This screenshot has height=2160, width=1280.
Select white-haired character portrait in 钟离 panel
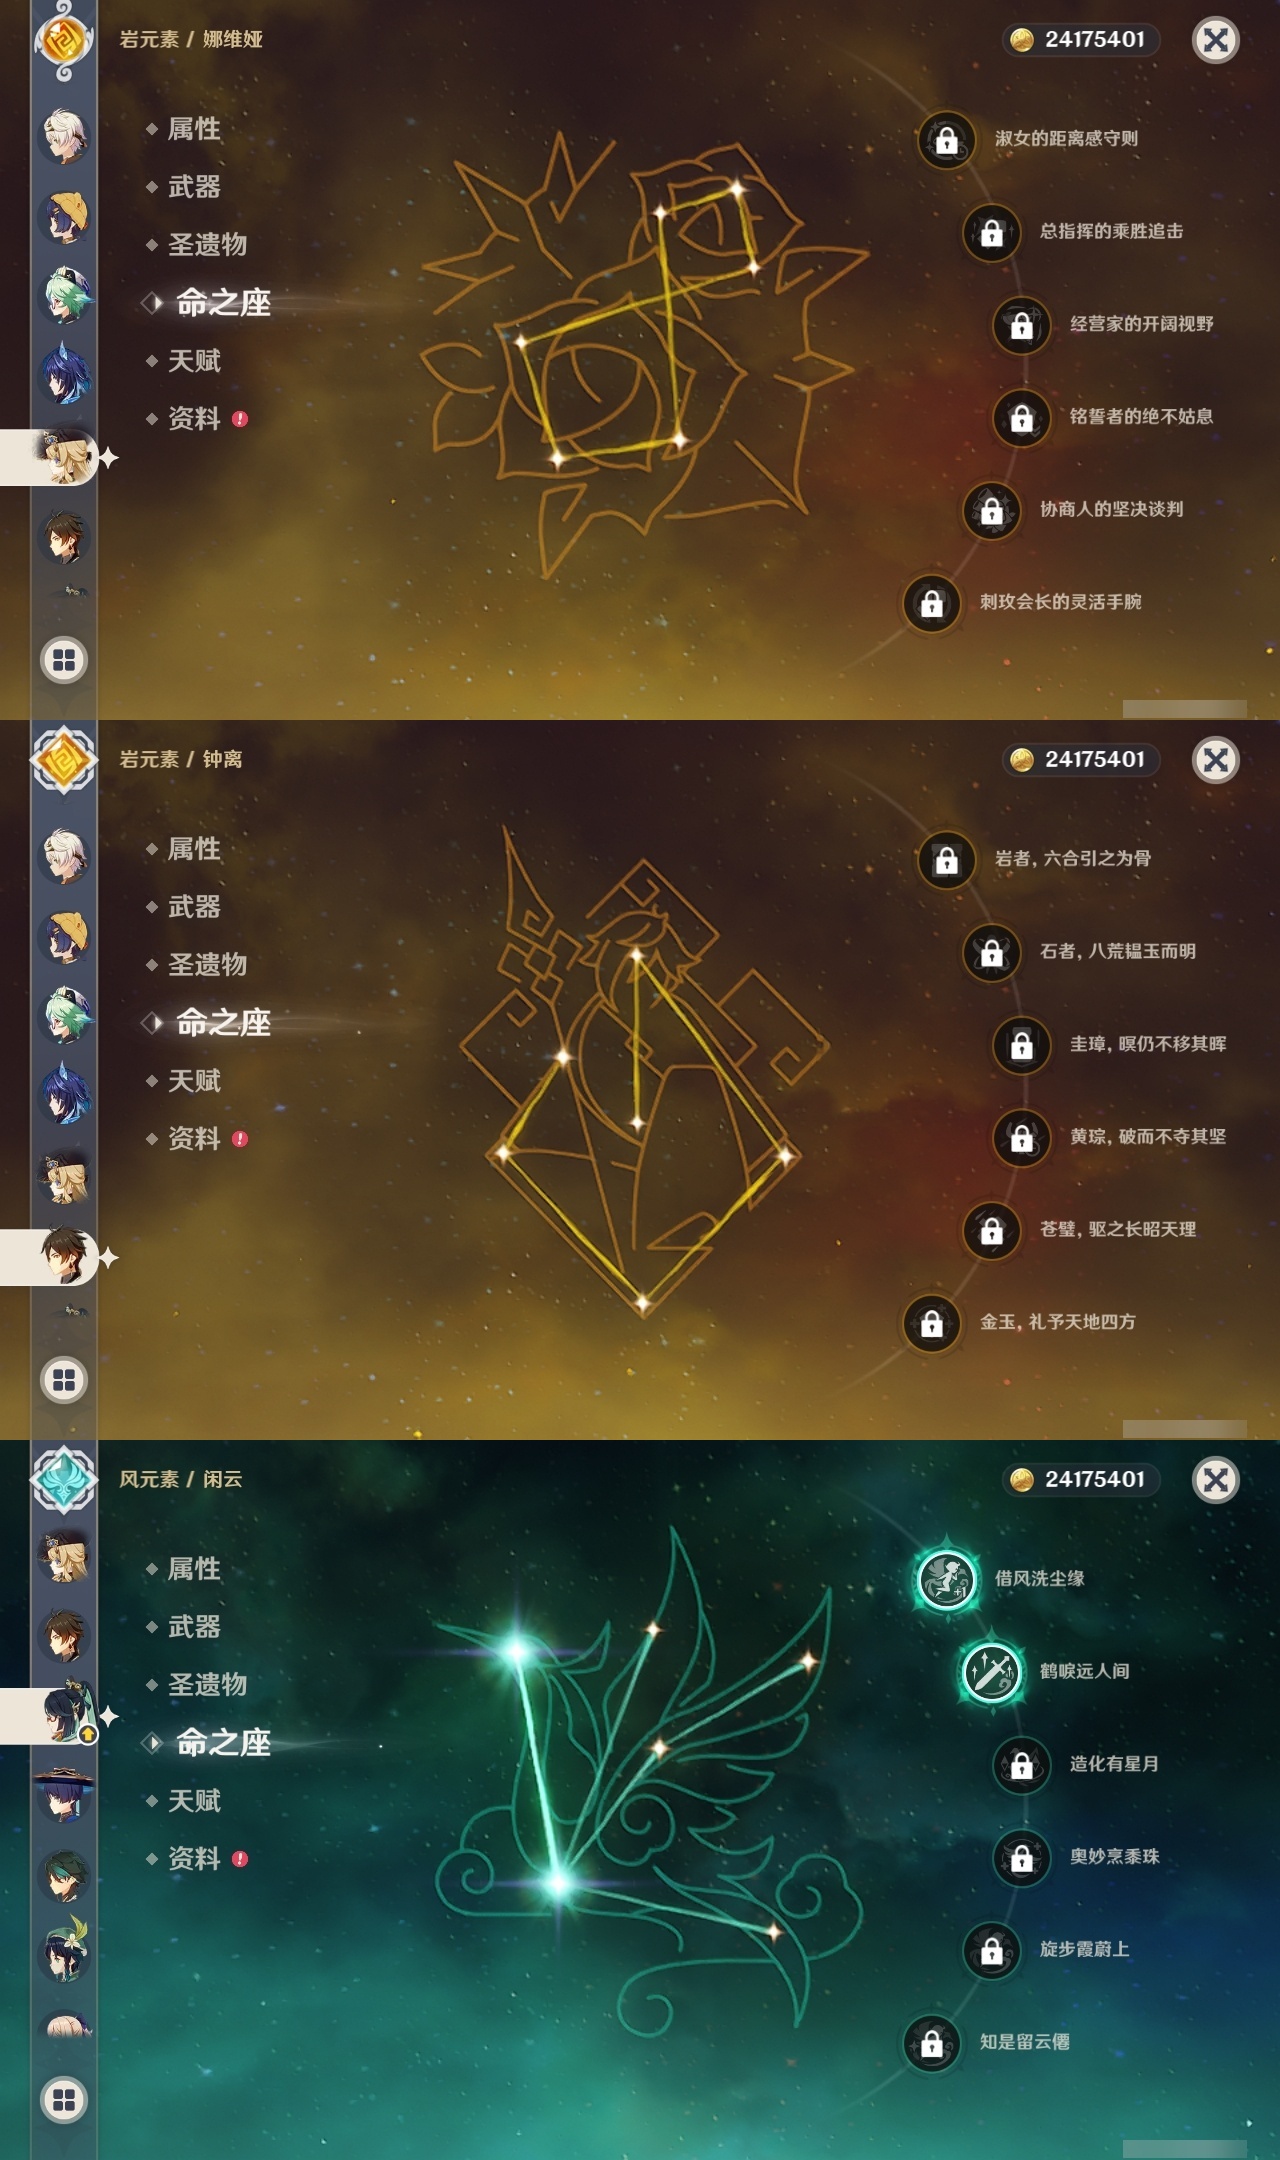point(65,856)
